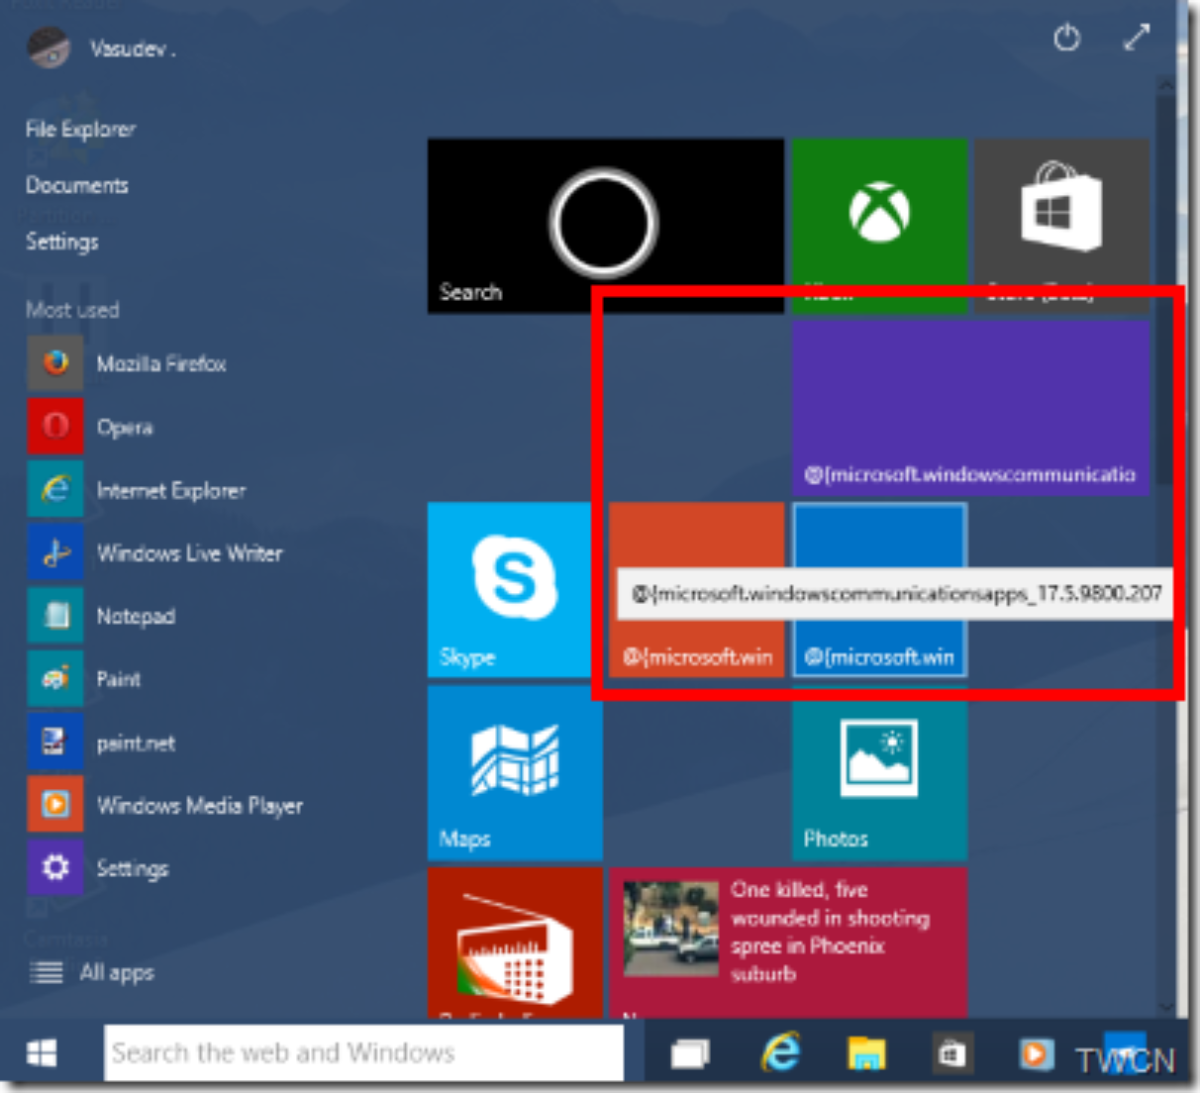1200x1093 pixels.
Task: Click the Windows Start button
Action: click(42, 1053)
